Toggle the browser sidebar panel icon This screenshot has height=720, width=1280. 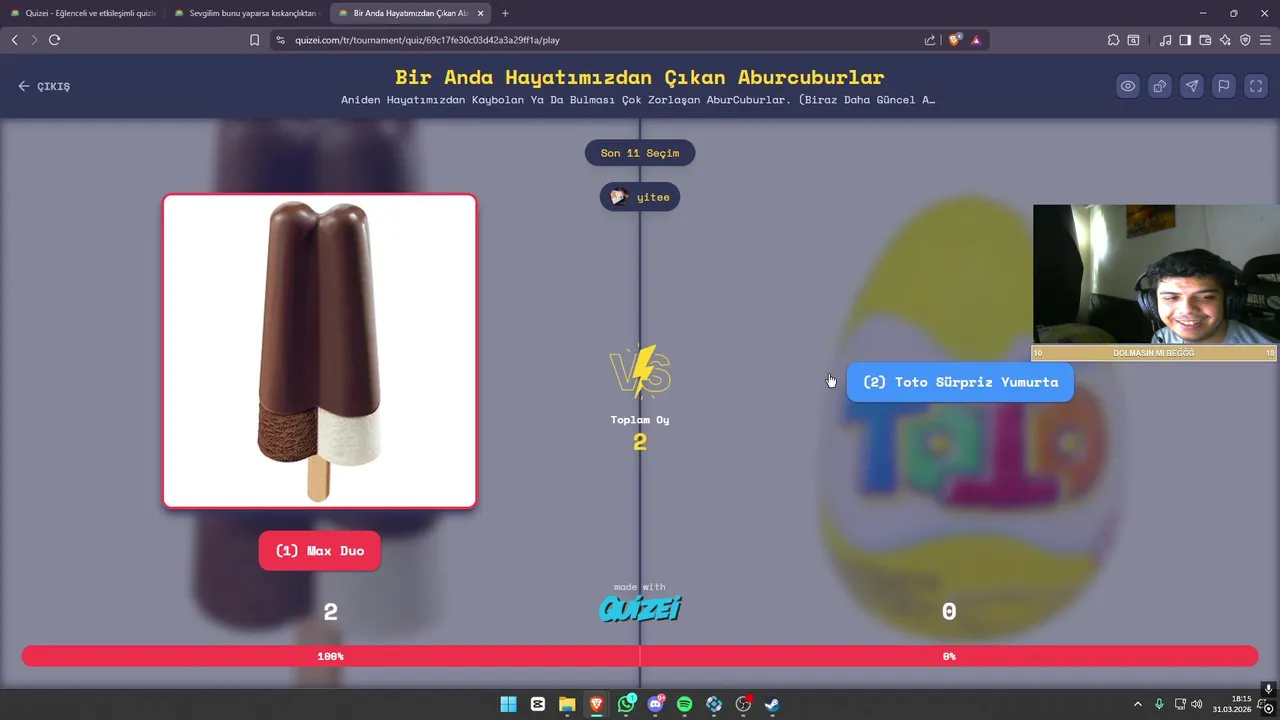click(1185, 40)
